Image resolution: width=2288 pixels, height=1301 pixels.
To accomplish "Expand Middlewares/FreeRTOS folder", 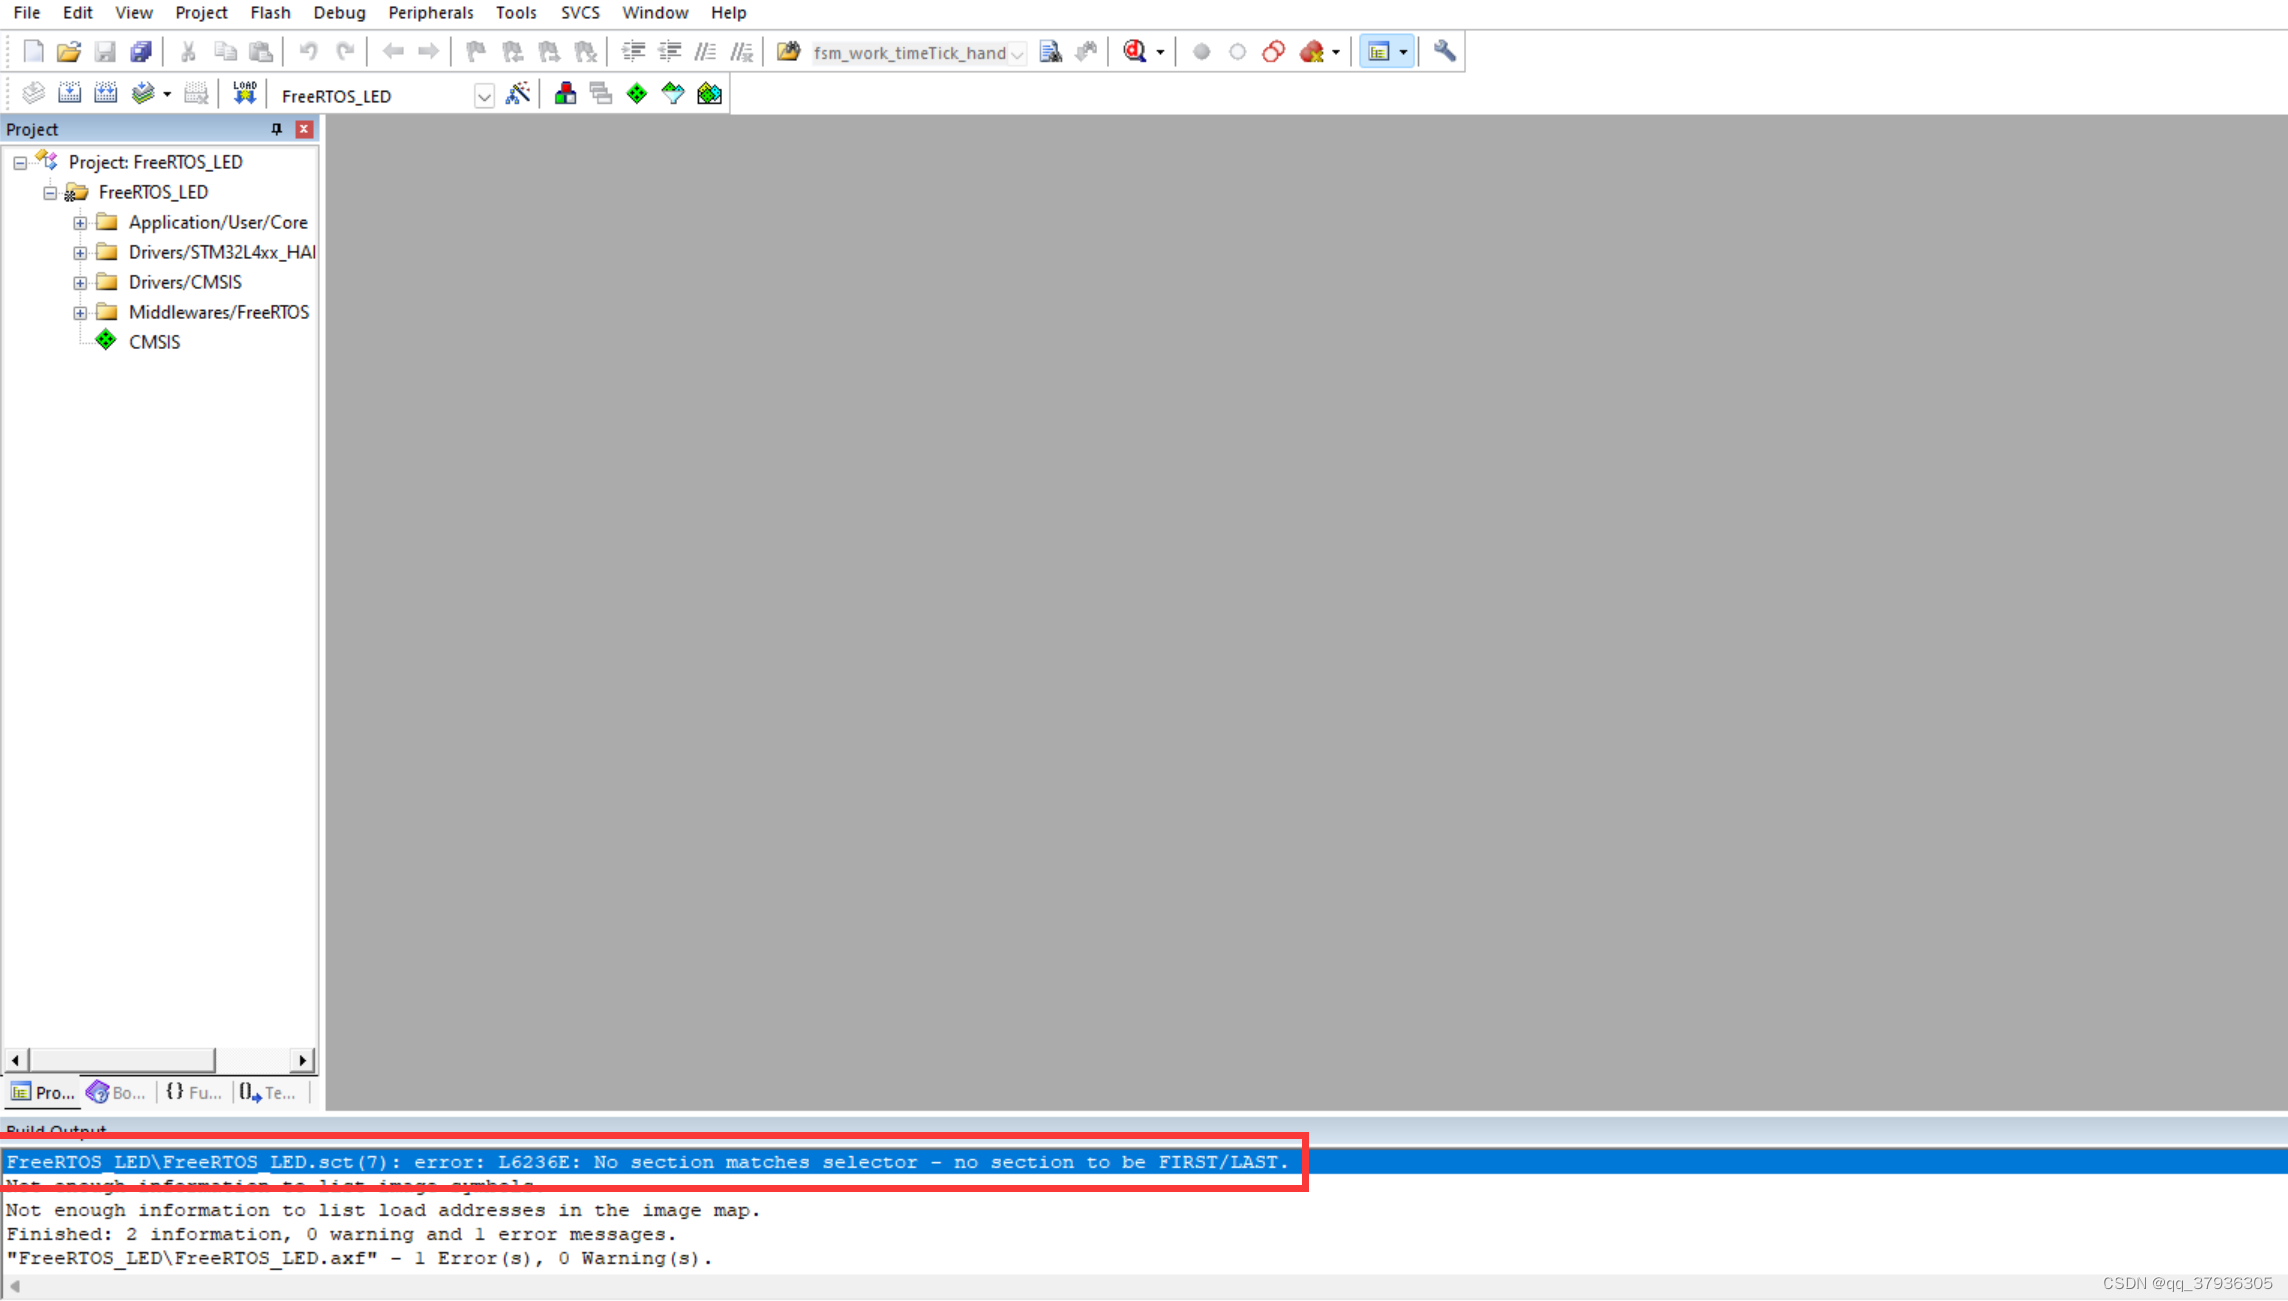I will point(80,312).
